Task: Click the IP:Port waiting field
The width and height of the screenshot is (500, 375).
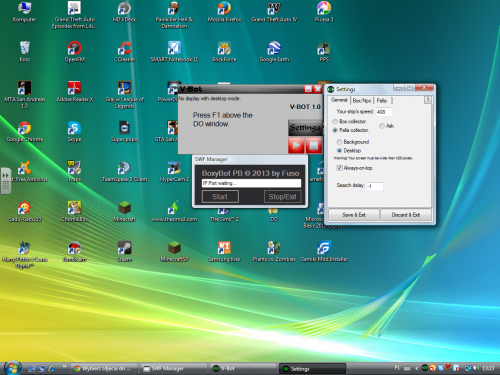Action: click(251, 183)
